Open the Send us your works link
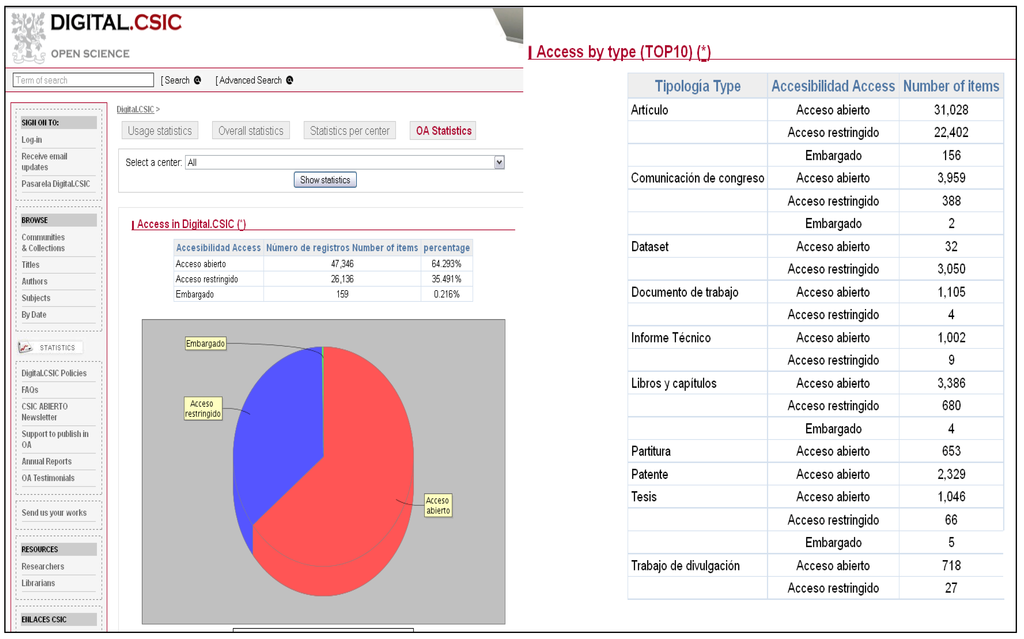The image size is (1024, 639). click(54, 513)
